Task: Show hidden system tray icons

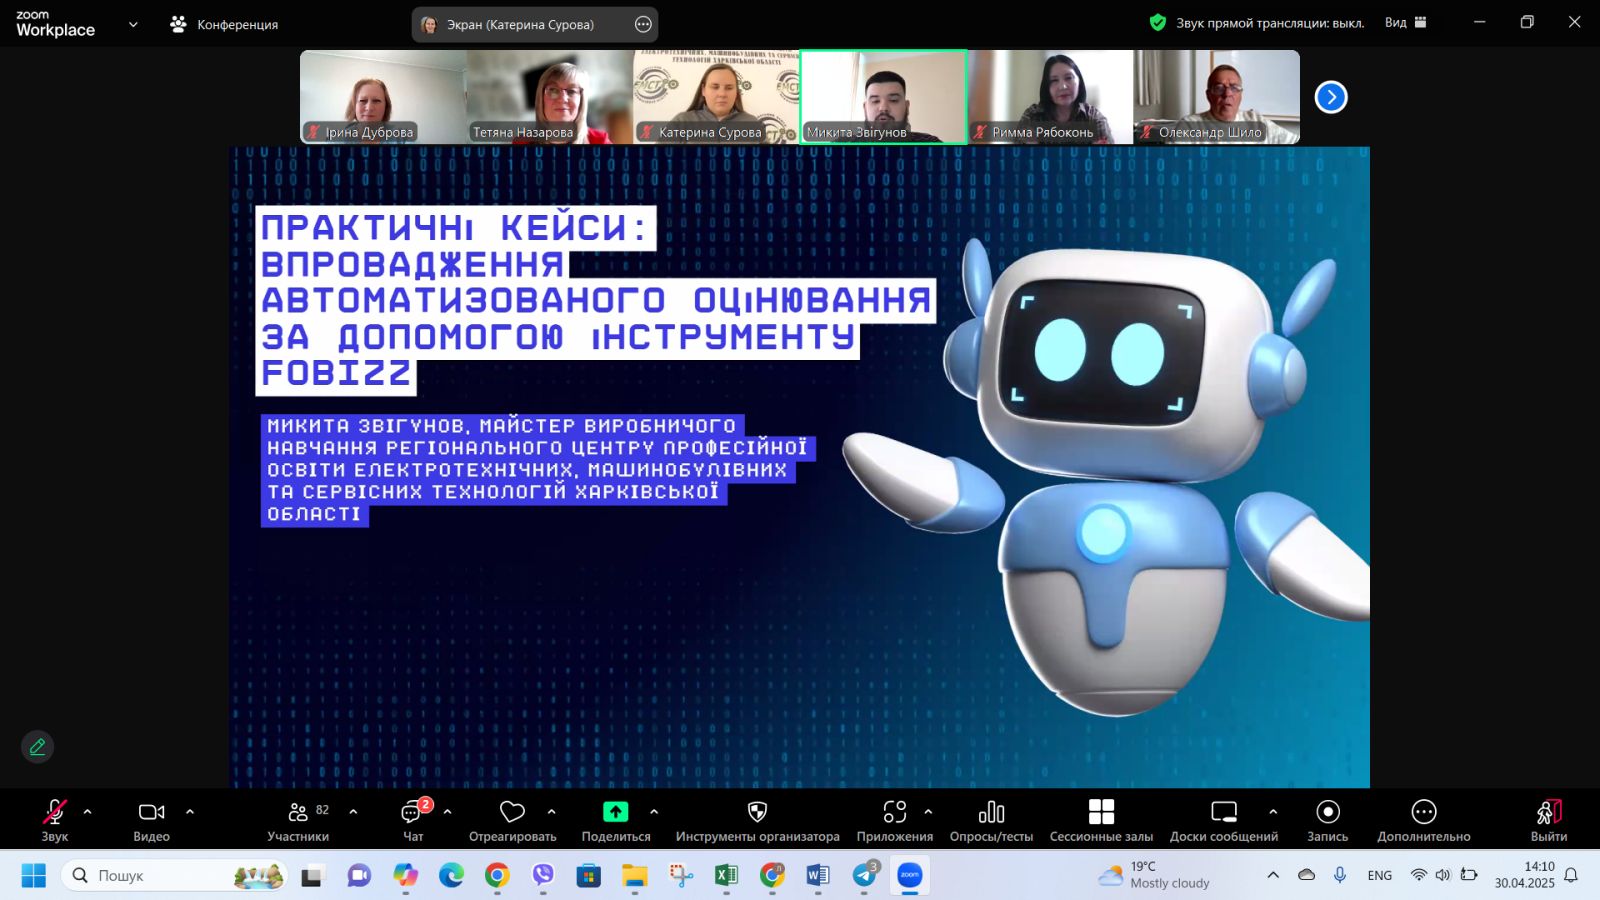Action: coord(1273,875)
